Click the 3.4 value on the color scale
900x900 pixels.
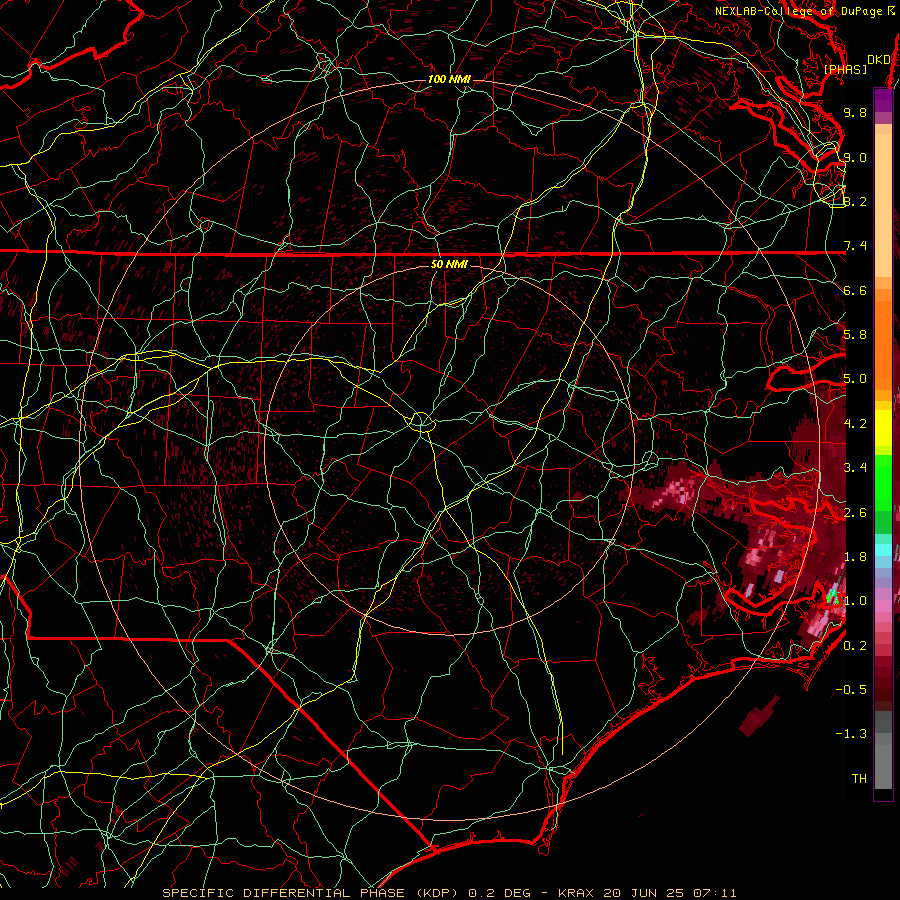click(855, 468)
